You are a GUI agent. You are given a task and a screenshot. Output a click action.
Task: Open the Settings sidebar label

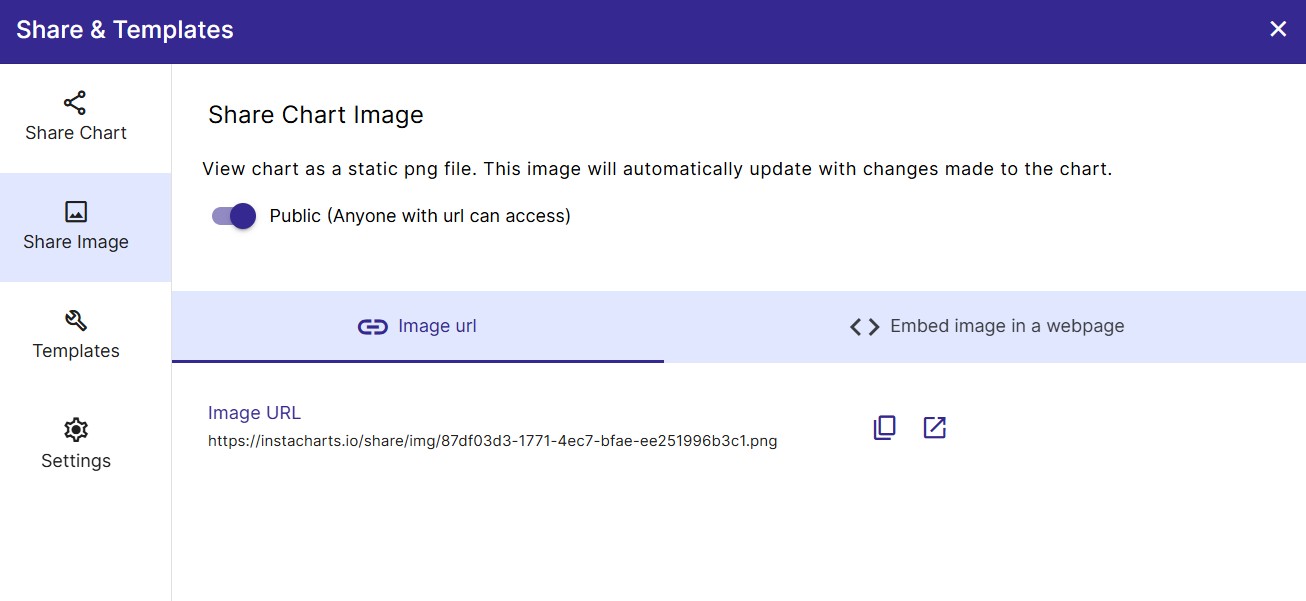[76, 461]
